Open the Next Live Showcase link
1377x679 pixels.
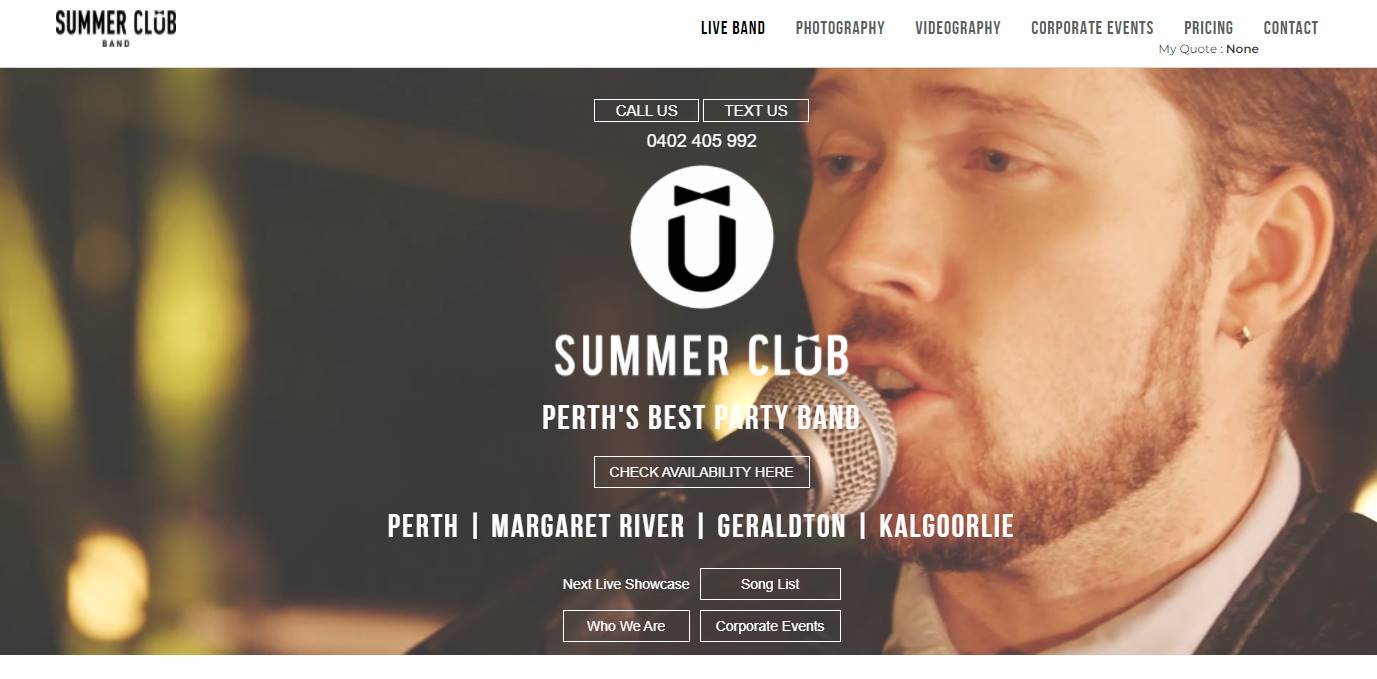coord(626,584)
